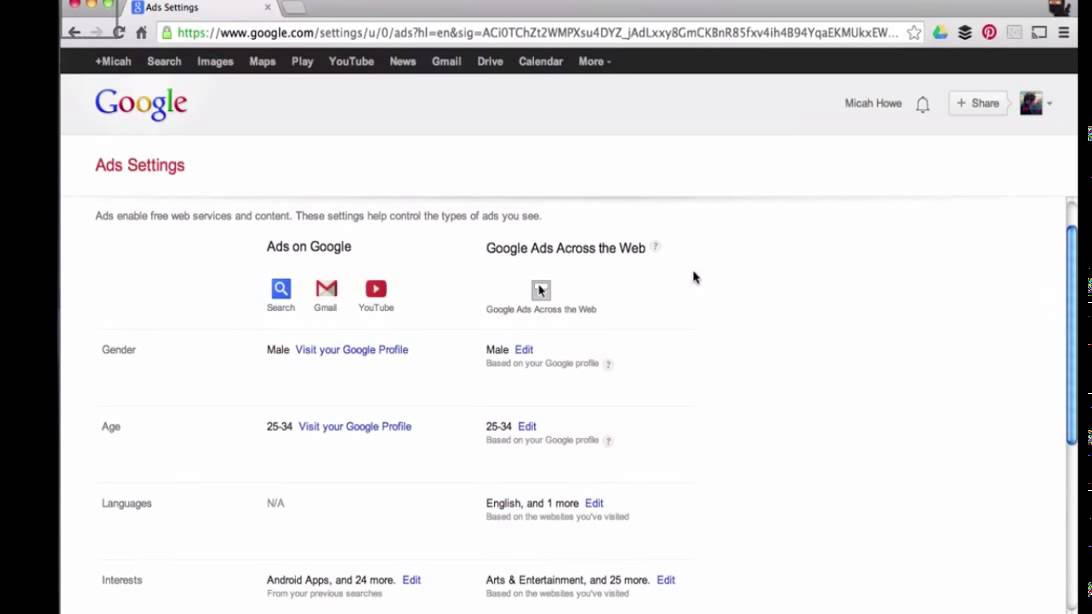1092x614 pixels.
Task: Click the Interests row label
Action: coord(122,580)
